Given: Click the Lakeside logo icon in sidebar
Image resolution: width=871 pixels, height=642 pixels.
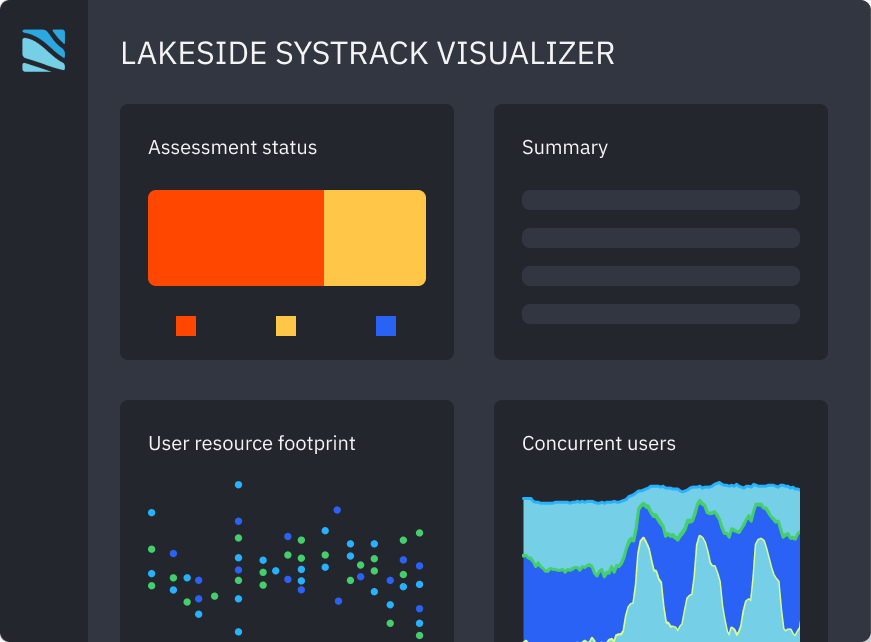Looking at the screenshot, I should click(x=43, y=51).
